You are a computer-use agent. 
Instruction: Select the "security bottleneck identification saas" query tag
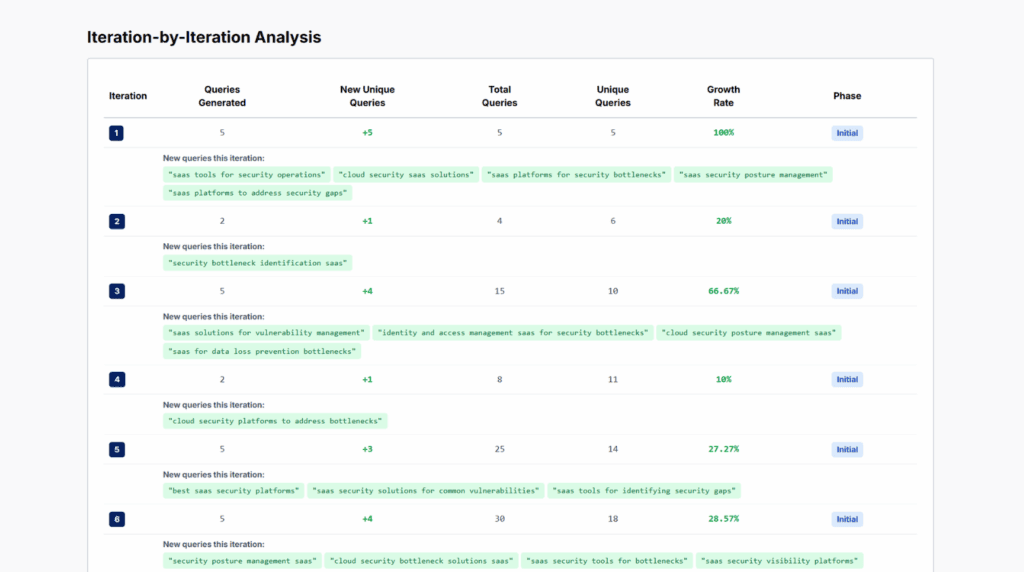tap(258, 263)
